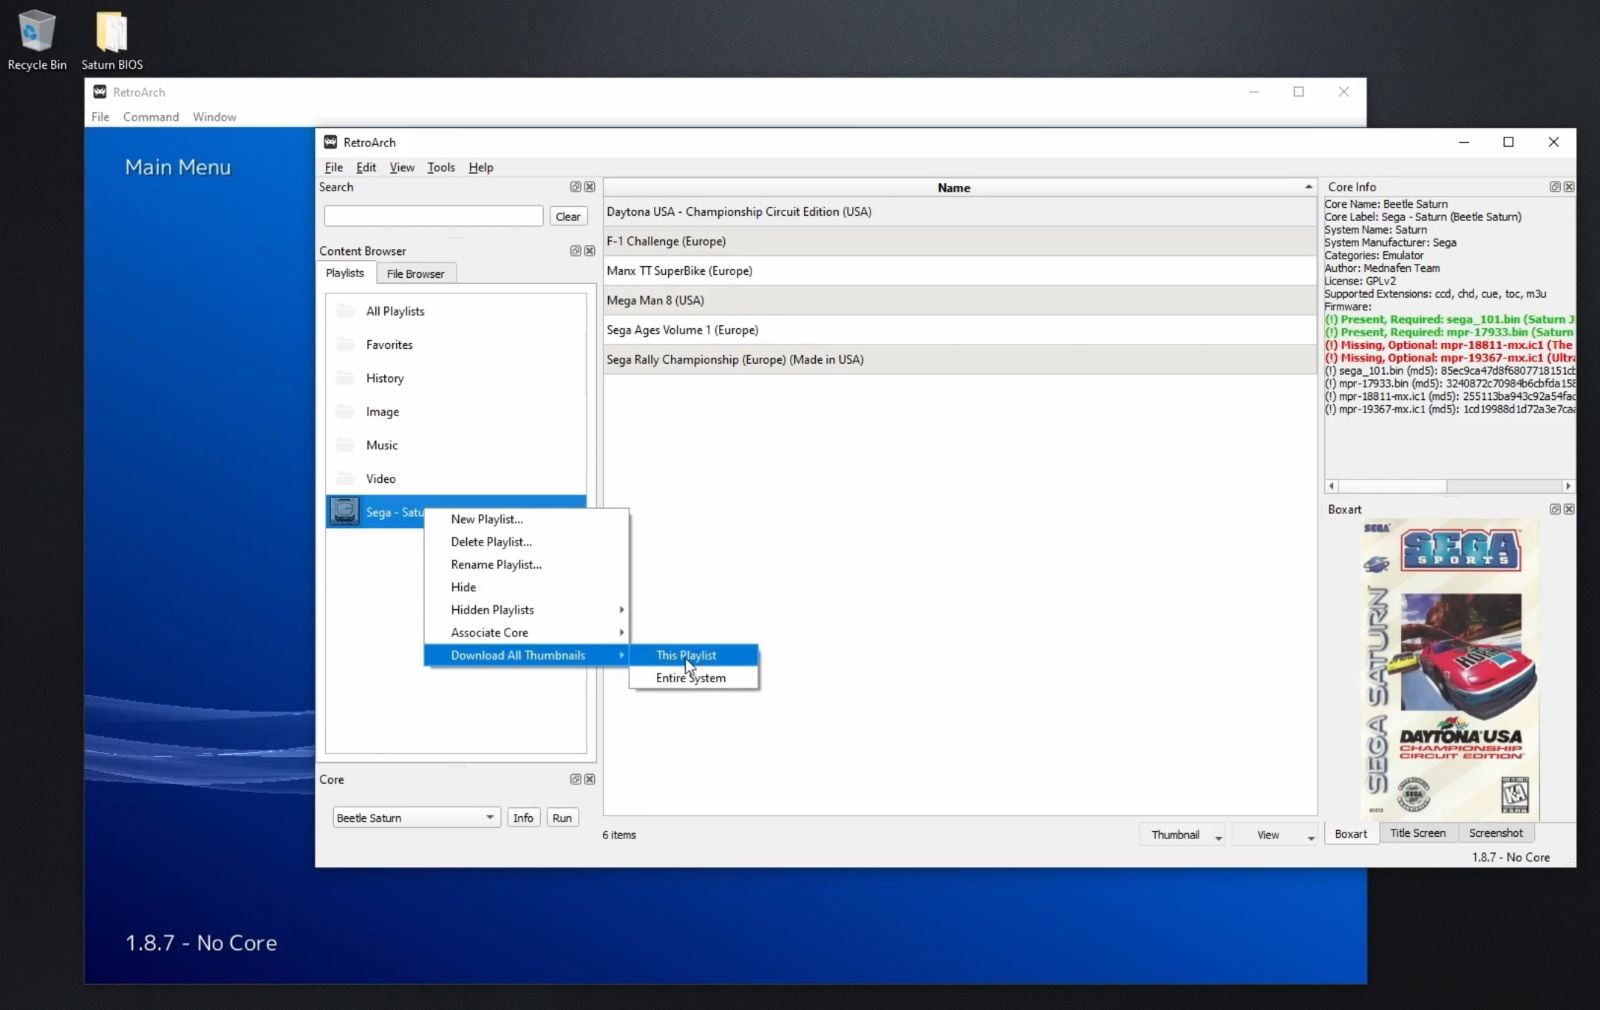Click the core Info button
Image resolution: width=1600 pixels, height=1010 pixels.
pos(523,818)
